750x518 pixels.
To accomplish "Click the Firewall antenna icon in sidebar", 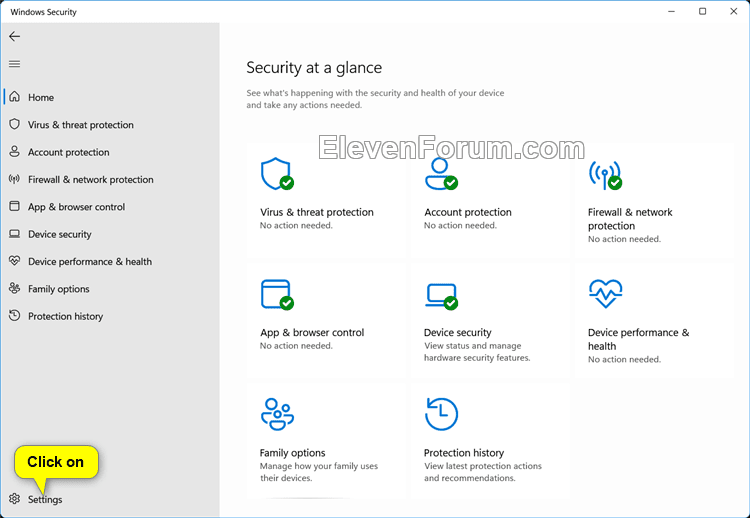I will coord(14,179).
